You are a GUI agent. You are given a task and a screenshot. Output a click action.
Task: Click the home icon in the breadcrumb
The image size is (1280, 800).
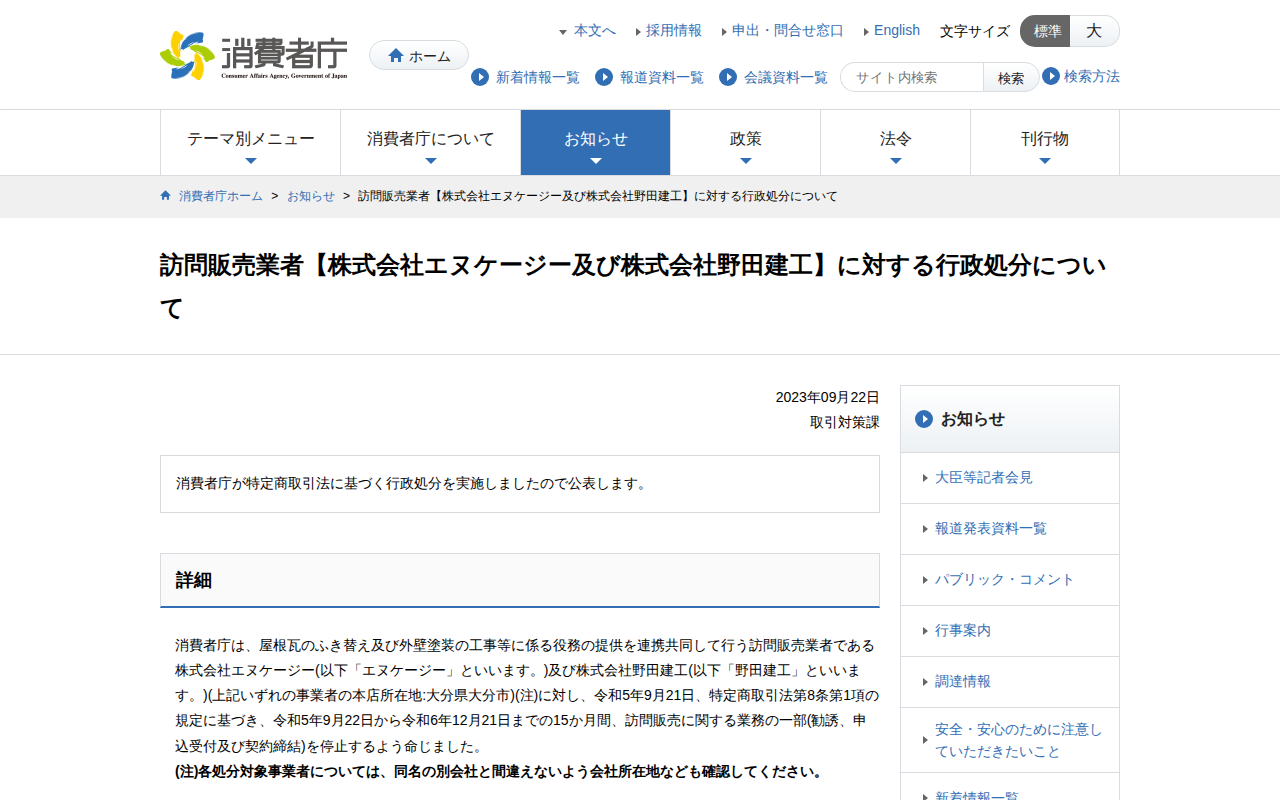166,196
